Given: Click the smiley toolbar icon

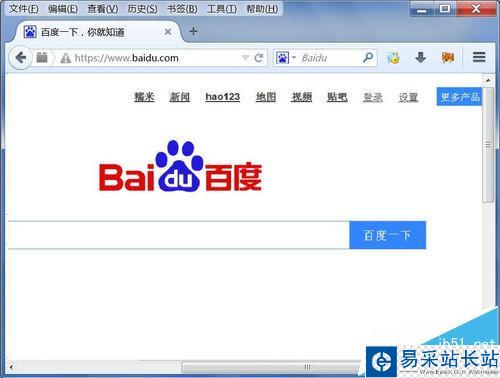Looking at the screenshot, I should click(393, 58).
